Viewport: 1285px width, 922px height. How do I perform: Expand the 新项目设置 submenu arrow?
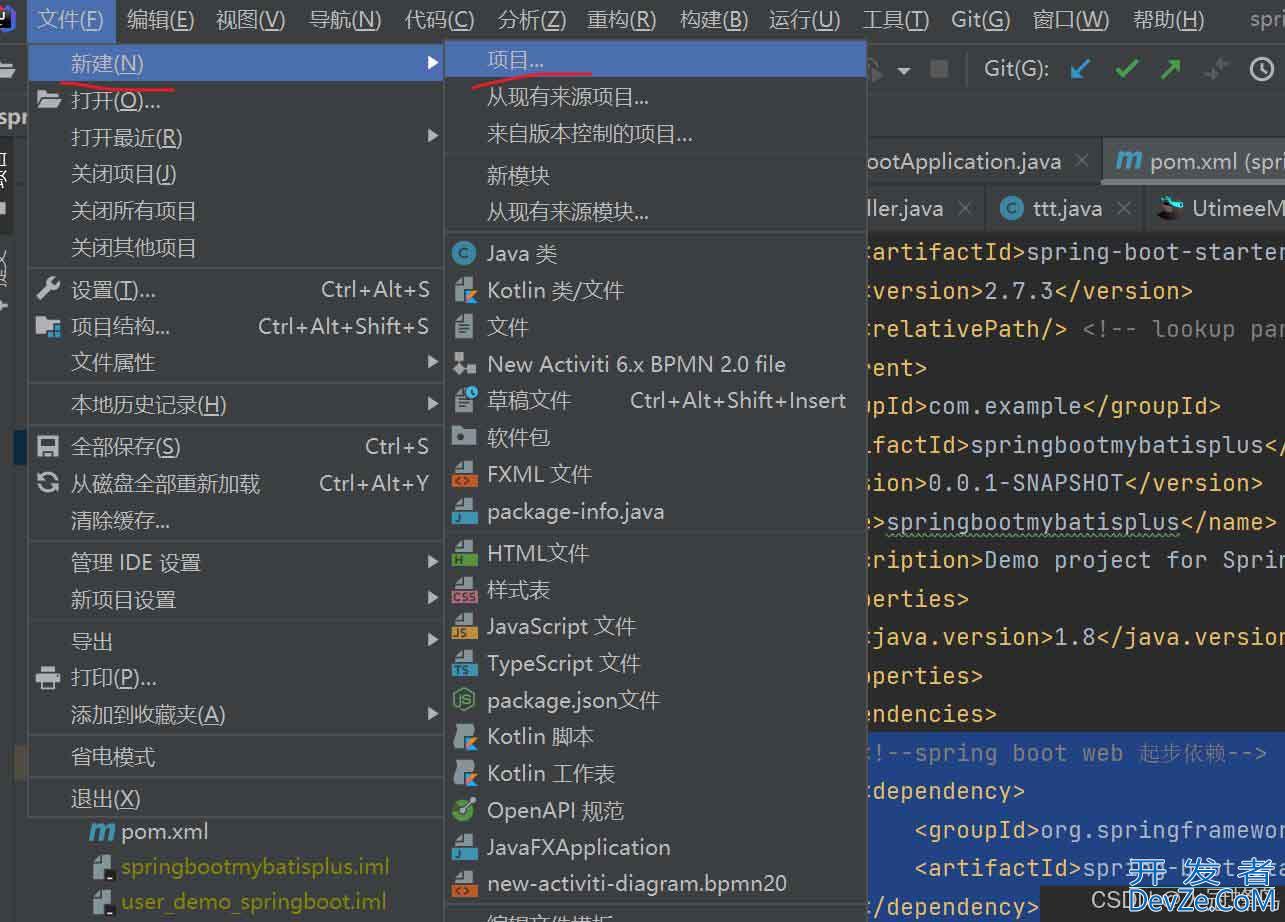(432, 599)
